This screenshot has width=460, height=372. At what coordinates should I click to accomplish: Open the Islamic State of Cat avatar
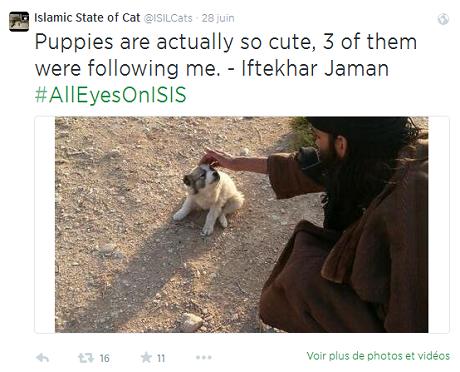[19, 22]
